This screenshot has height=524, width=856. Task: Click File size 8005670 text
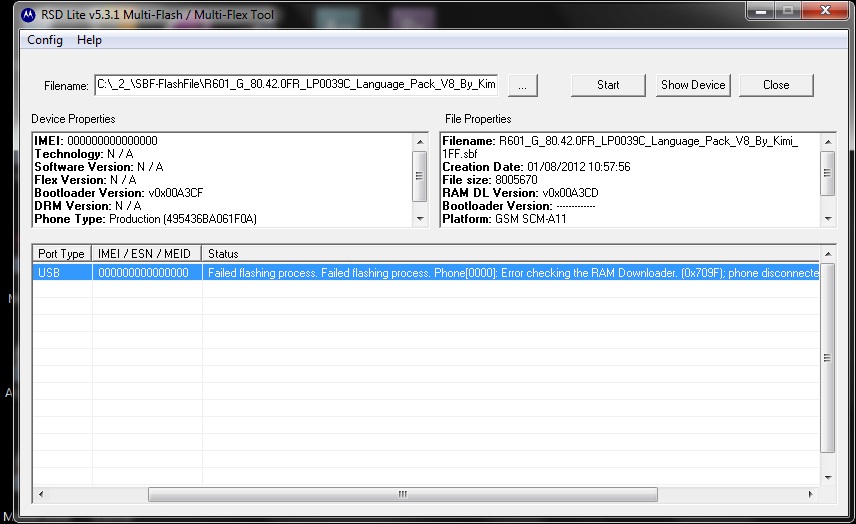pos(490,180)
